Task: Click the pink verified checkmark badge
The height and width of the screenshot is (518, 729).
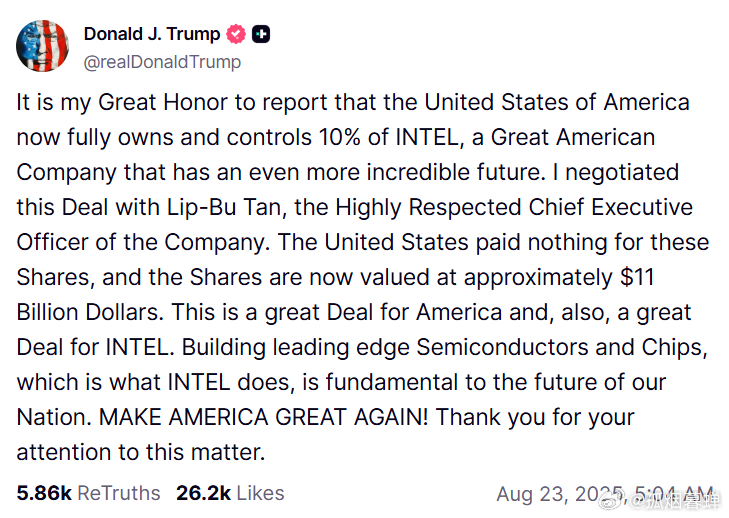Action: [x=236, y=34]
